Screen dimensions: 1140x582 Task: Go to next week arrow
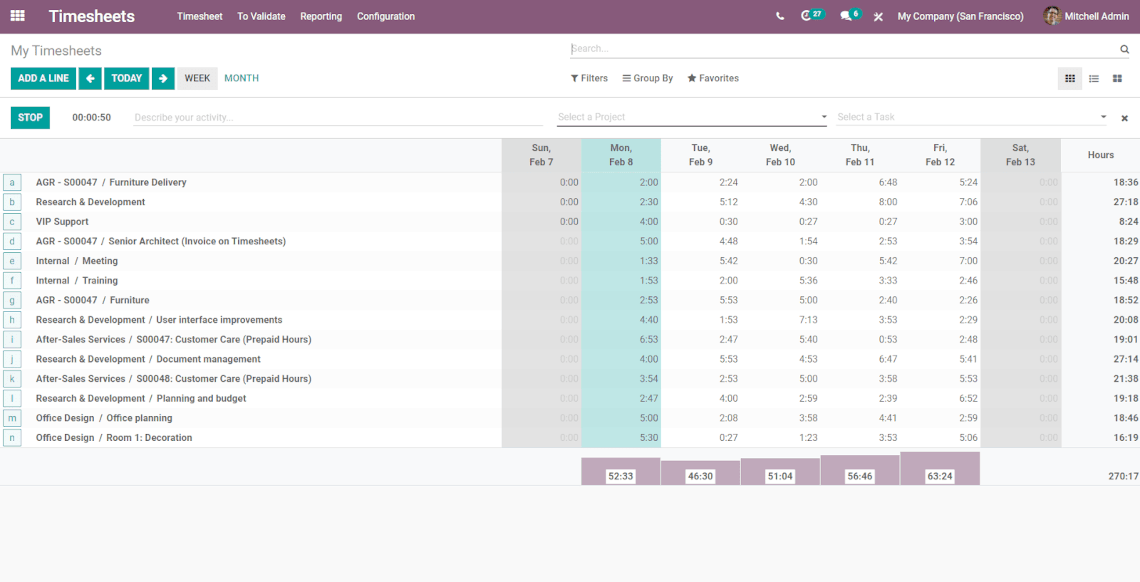(x=163, y=78)
